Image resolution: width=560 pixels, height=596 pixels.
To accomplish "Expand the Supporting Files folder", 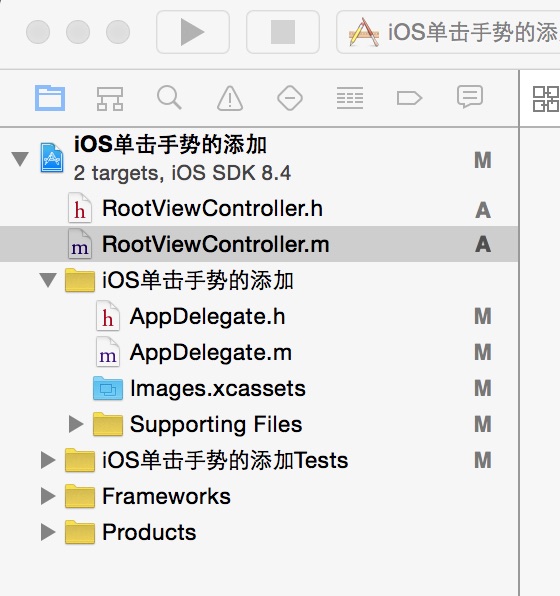I will 76,424.
